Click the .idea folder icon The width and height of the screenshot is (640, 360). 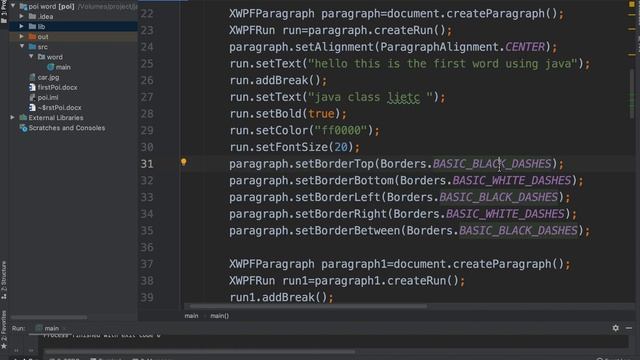click(32, 16)
